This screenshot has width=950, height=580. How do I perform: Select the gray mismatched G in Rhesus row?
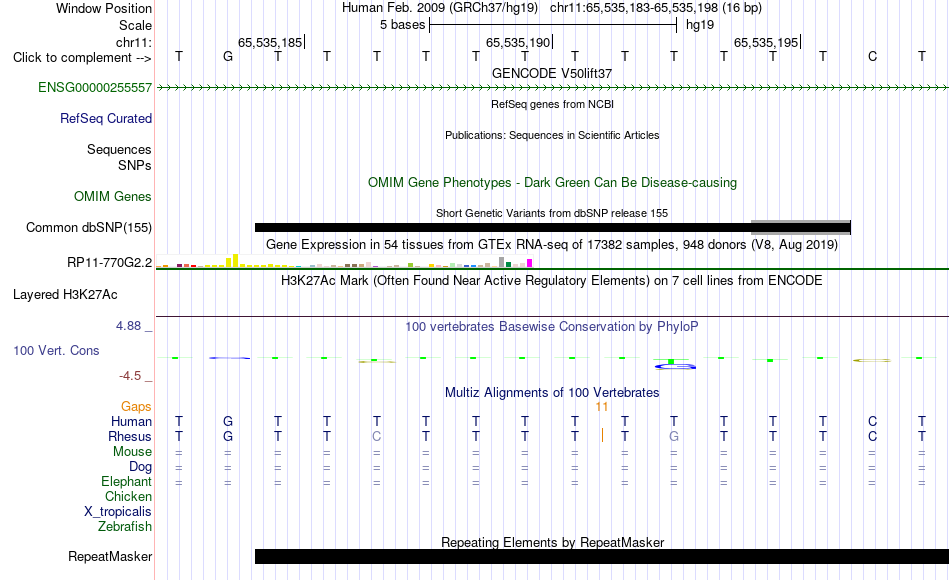674,437
